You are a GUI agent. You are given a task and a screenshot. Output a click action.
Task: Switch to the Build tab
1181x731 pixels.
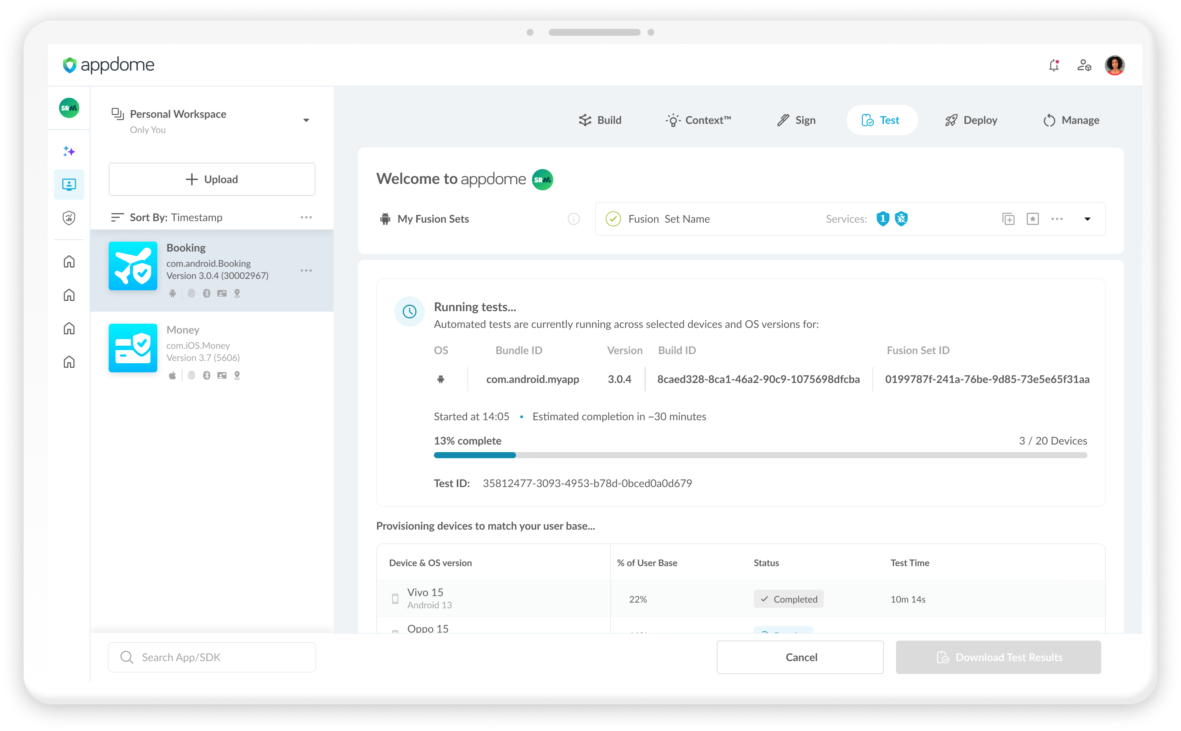point(600,120)
